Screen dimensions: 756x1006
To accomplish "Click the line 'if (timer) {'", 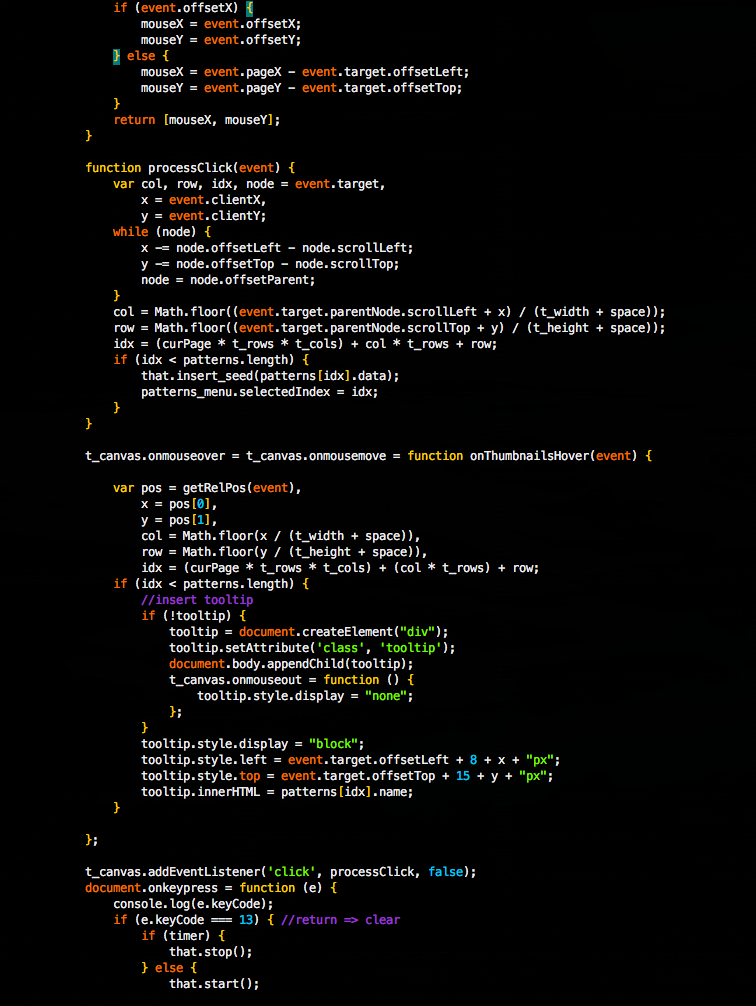I will (183, 936).
